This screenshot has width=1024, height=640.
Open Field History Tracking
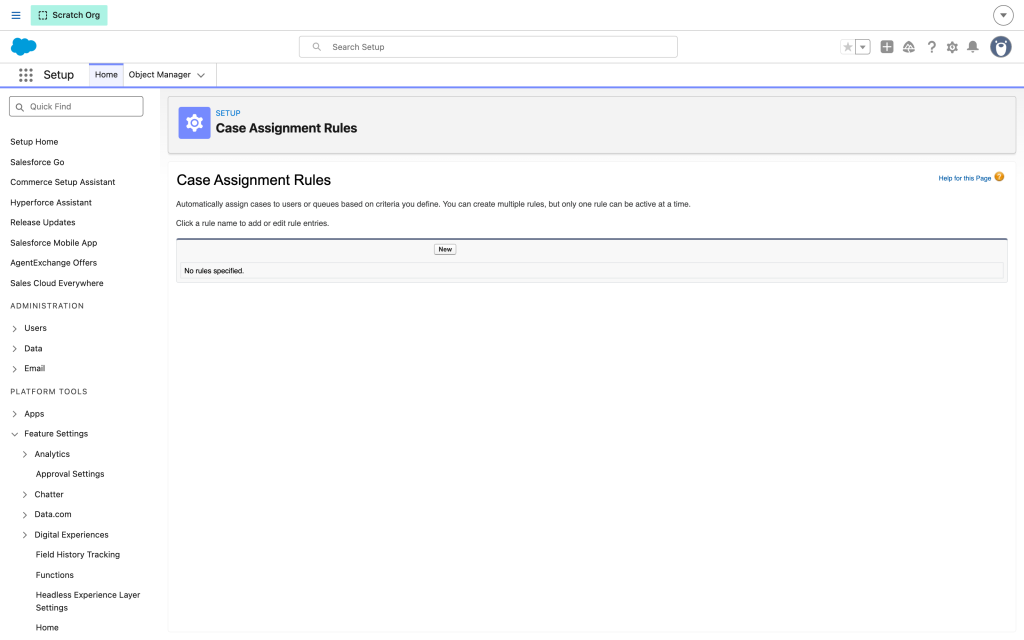[78, 555]
